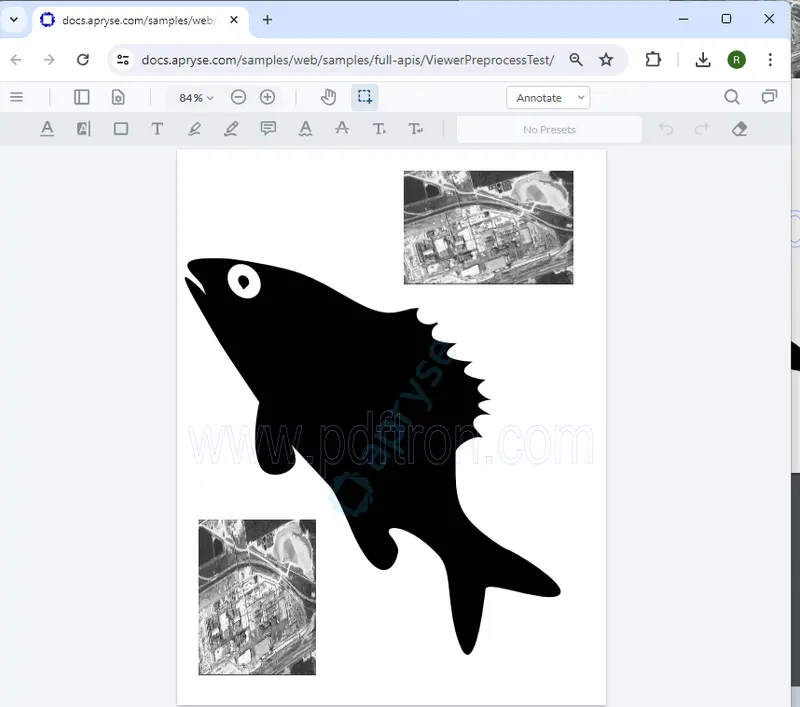
Task: Open the document search panel
Action: [732, 97]
